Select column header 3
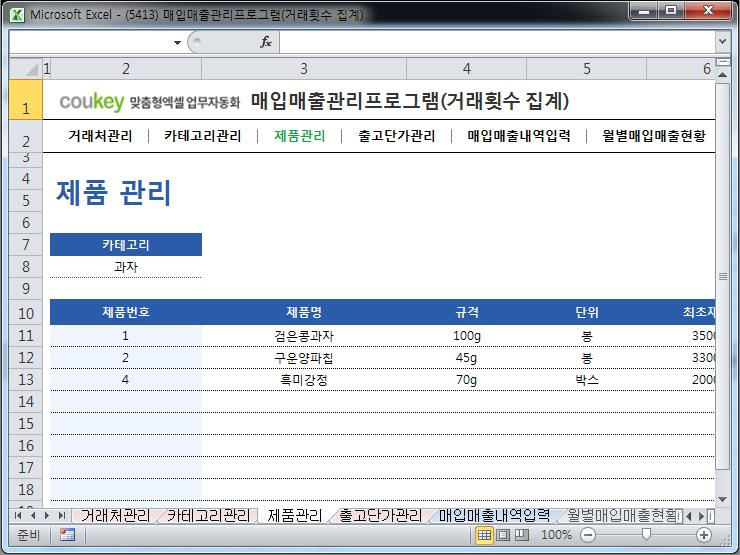The image size is (740, 555). point(303,69)
